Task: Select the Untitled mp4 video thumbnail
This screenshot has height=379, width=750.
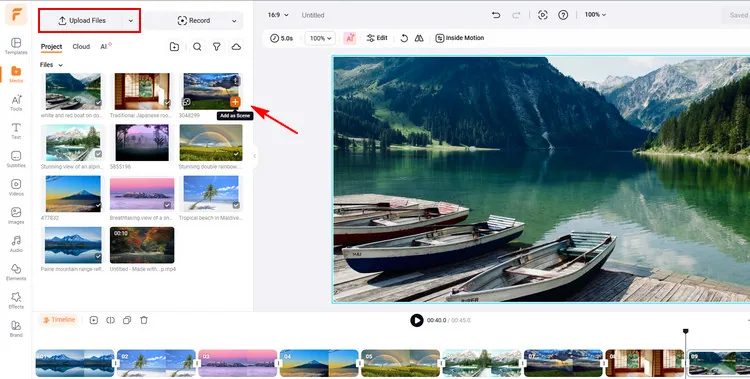Action: pos(142,245)
